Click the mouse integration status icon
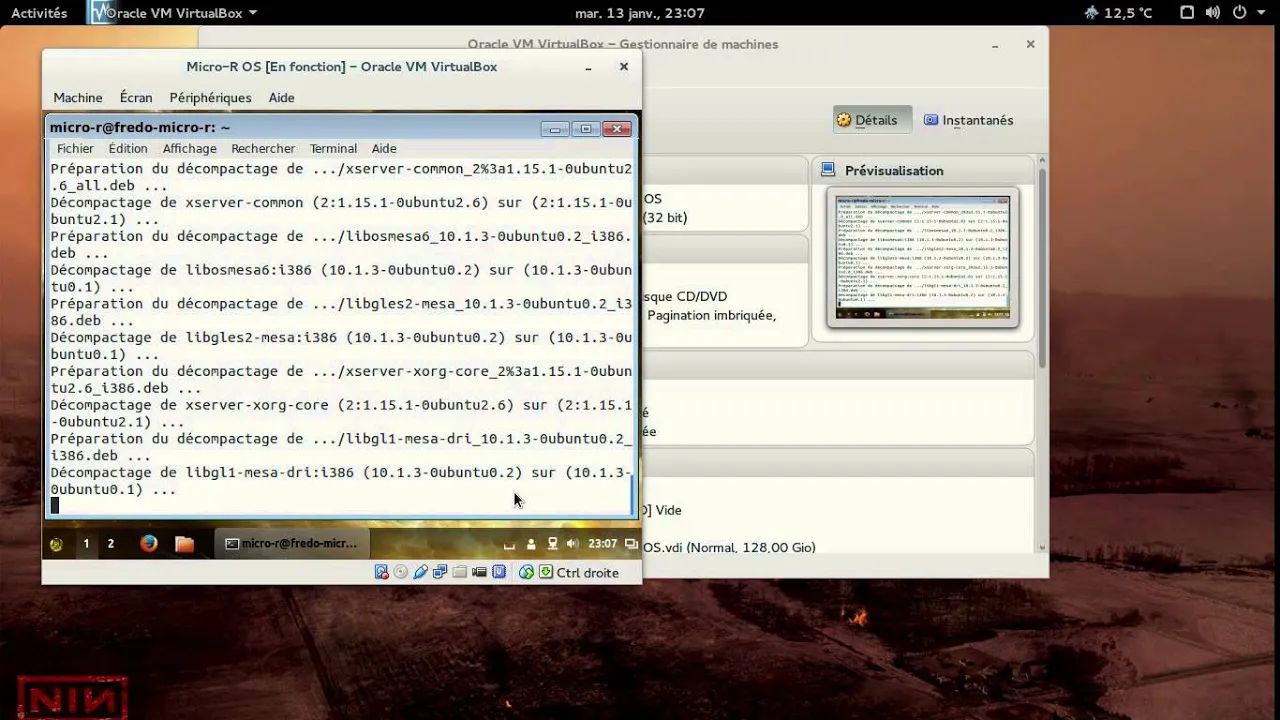1280x720 pixels. tap(526, 572)
